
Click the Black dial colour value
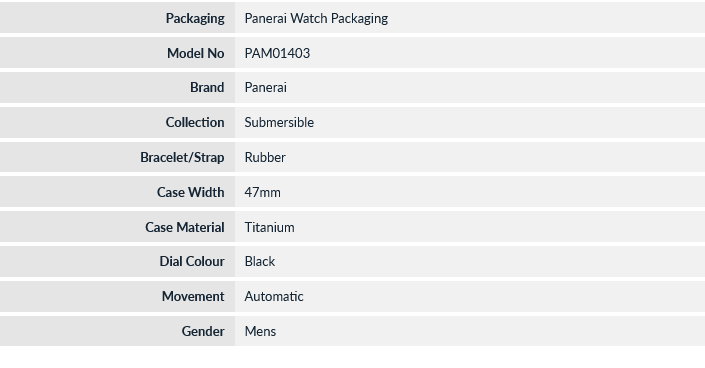[x=259, y=261]
